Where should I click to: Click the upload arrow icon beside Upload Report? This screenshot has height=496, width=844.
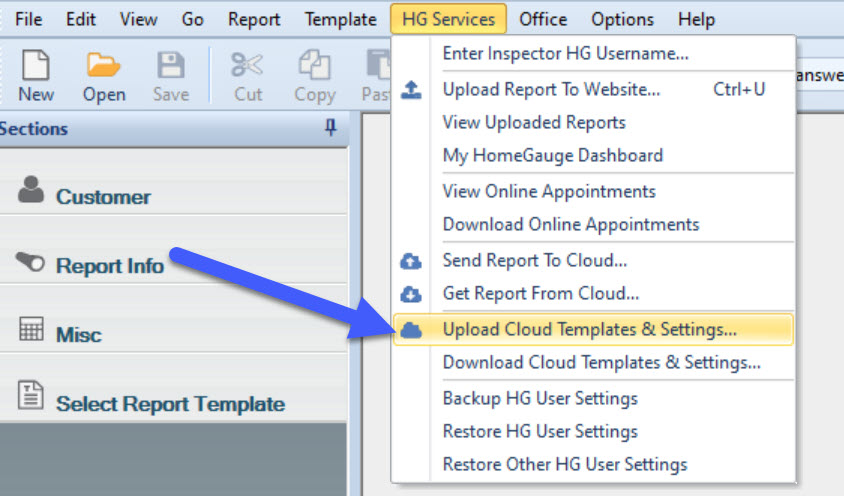click(x=411, y=89)
